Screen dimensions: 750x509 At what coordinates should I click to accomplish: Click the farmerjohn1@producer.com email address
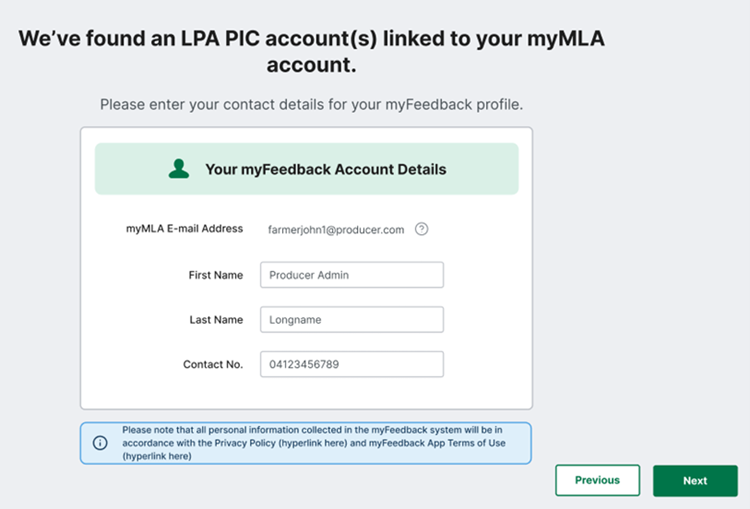pos(336,229)
